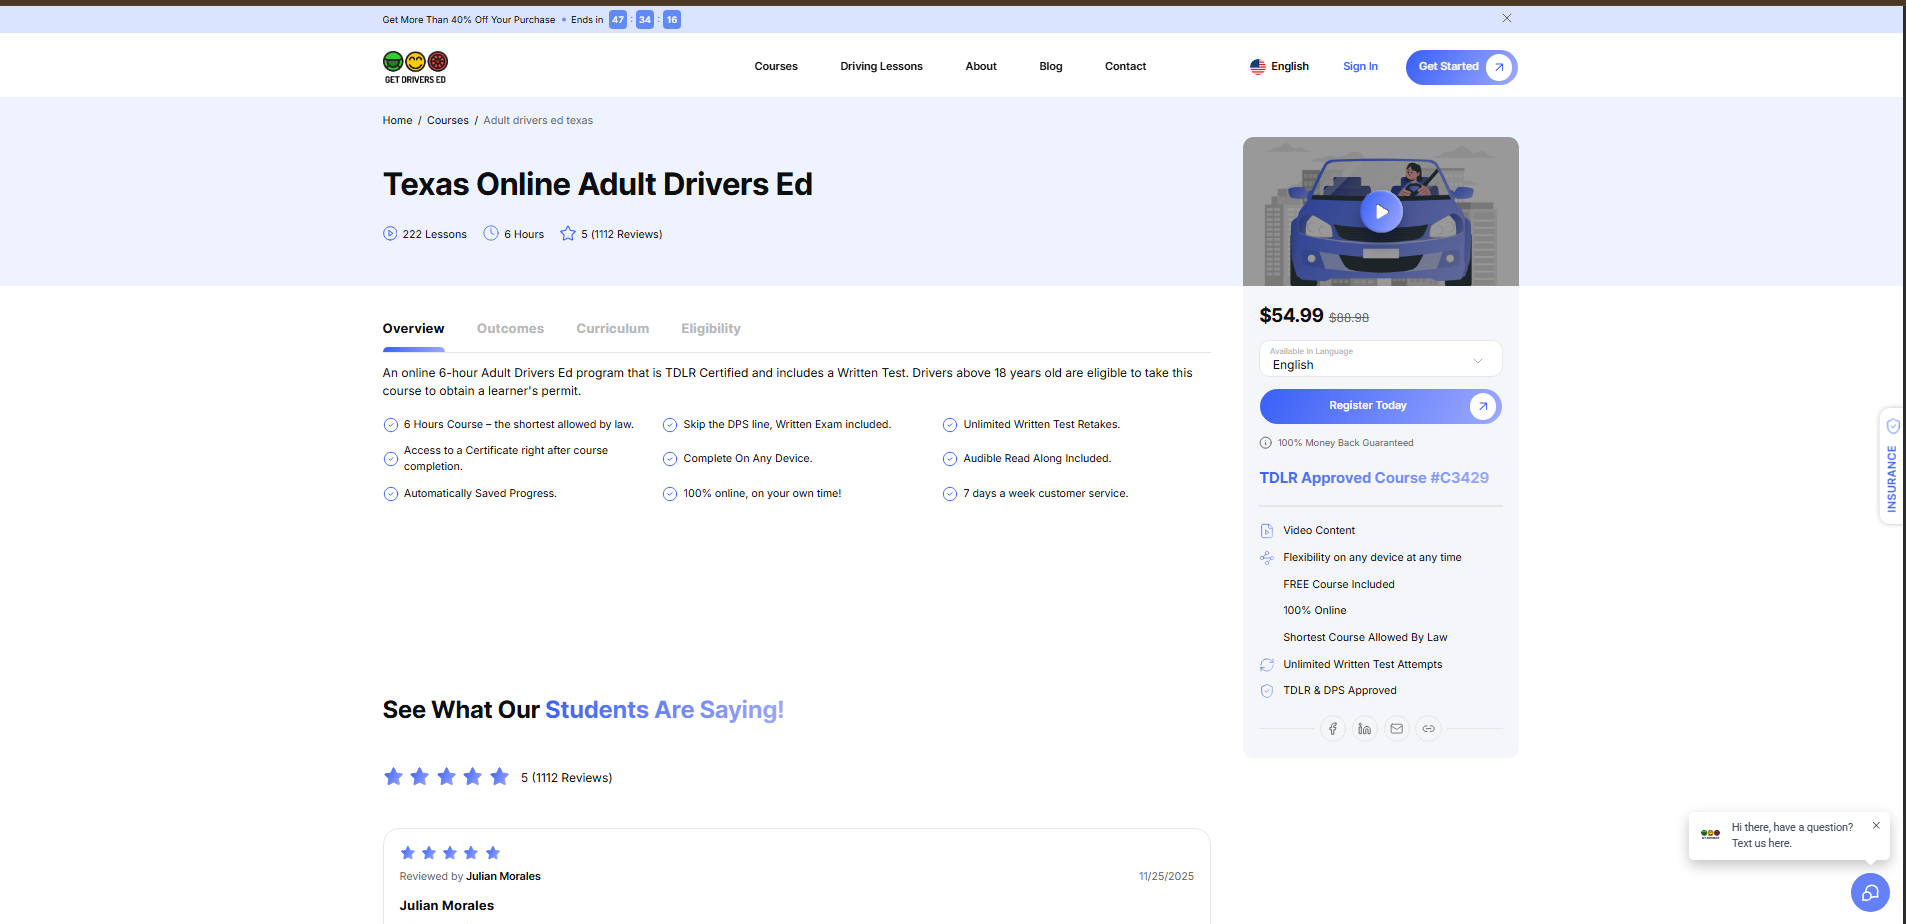Screen dimensions: 1906x924
Task: Click the Hi there chat message
Action: click(x=1792, y=835)
